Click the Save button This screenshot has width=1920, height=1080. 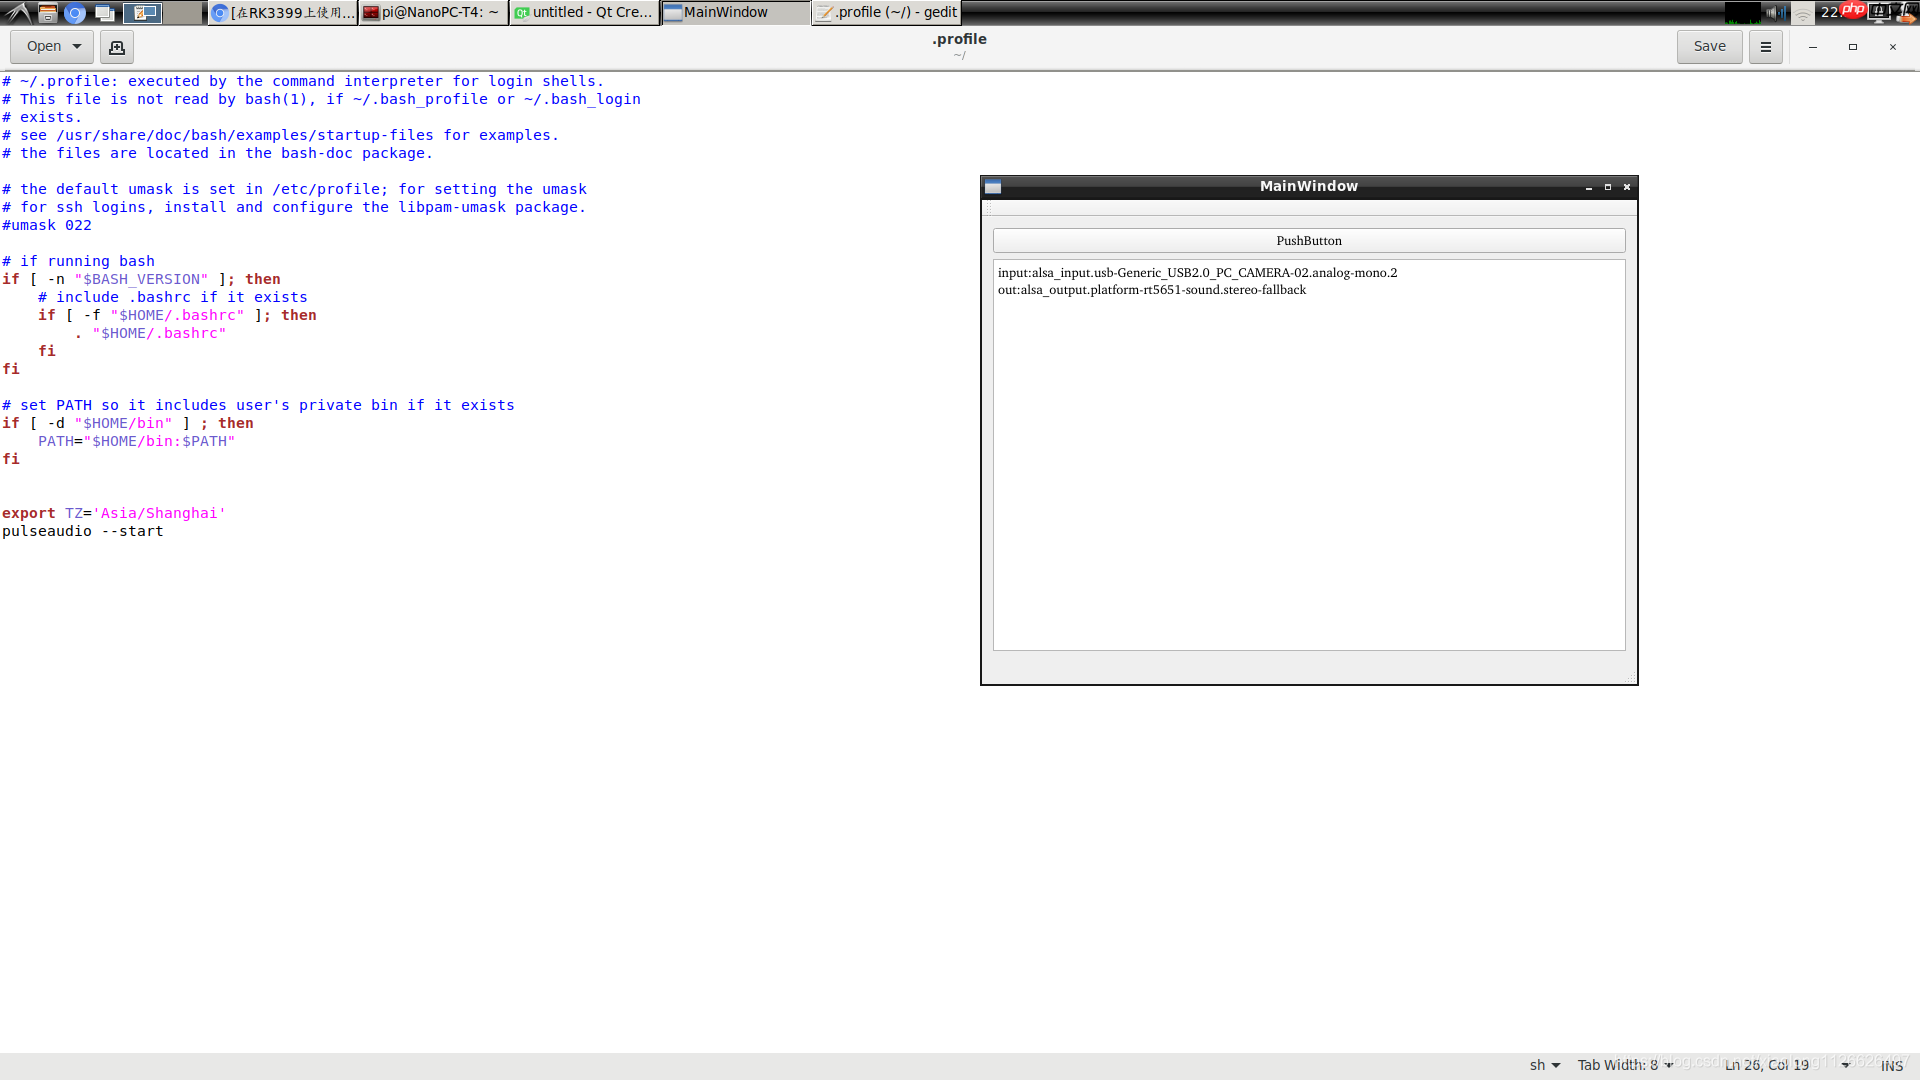pos(1709,47)
